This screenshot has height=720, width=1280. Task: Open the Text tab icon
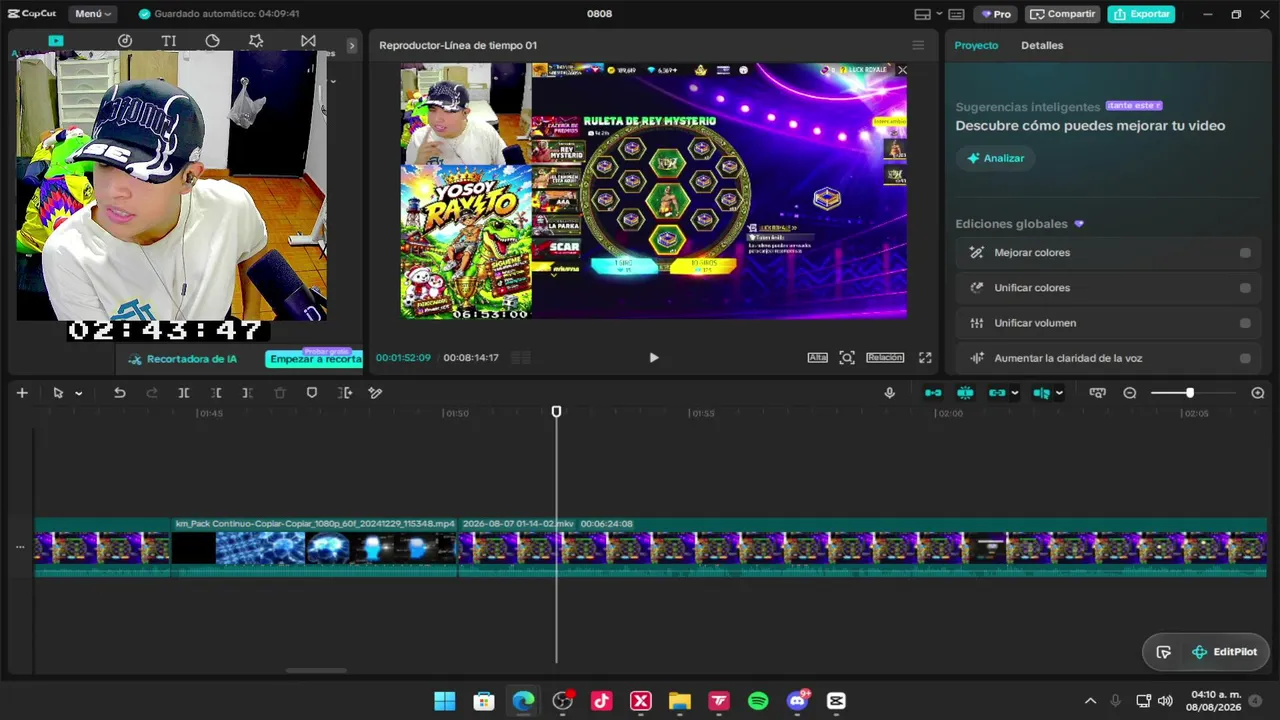[x=168, y=41]
